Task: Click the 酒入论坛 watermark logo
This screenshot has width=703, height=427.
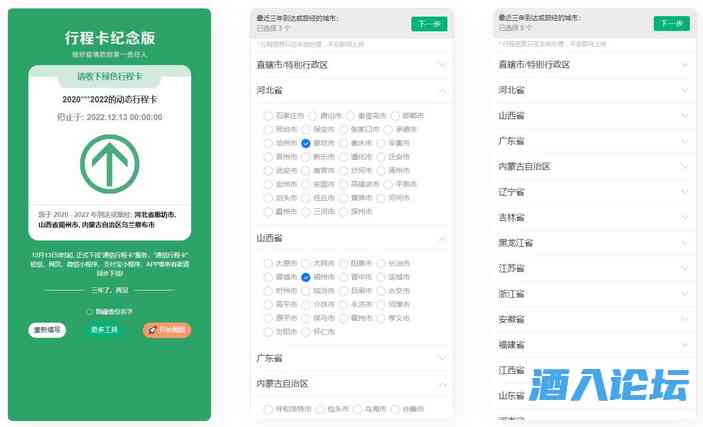Action: (610, 384)
